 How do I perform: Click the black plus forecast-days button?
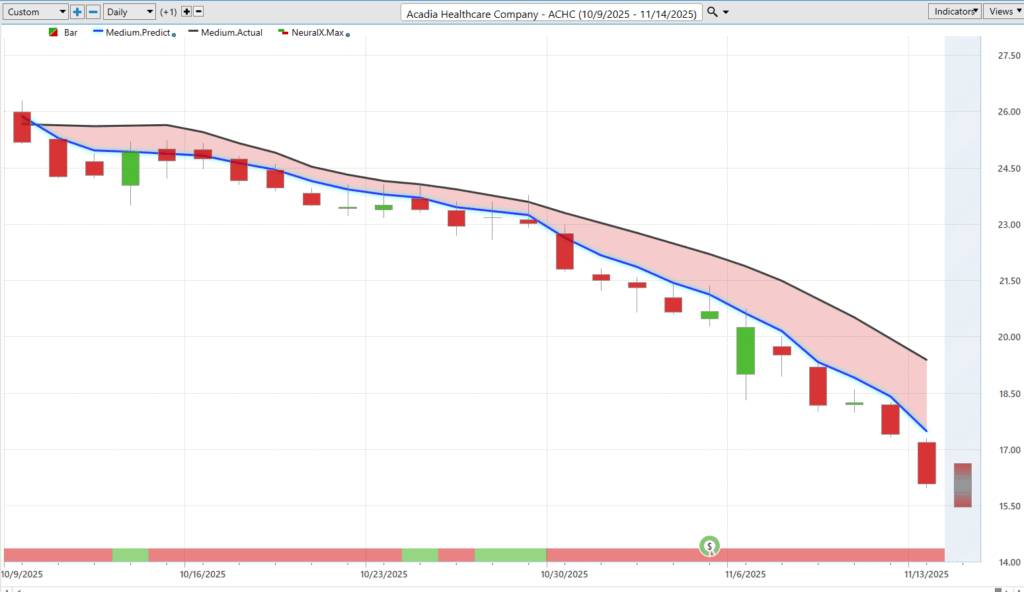(x=185, y=12)
